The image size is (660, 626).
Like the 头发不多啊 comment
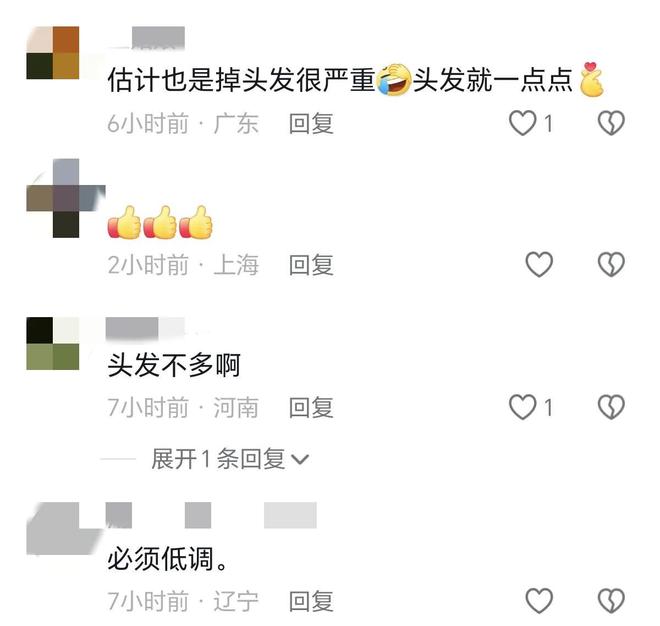(523, 407)
